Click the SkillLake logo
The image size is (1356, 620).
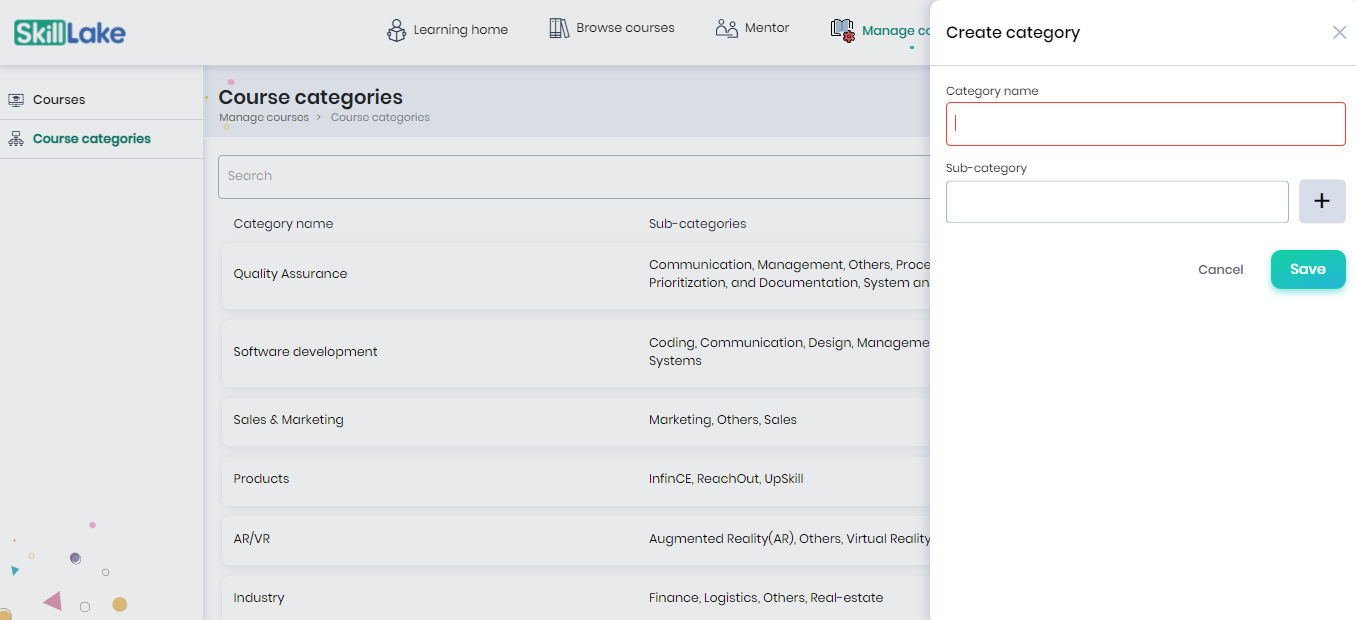(x=70, y=33)
